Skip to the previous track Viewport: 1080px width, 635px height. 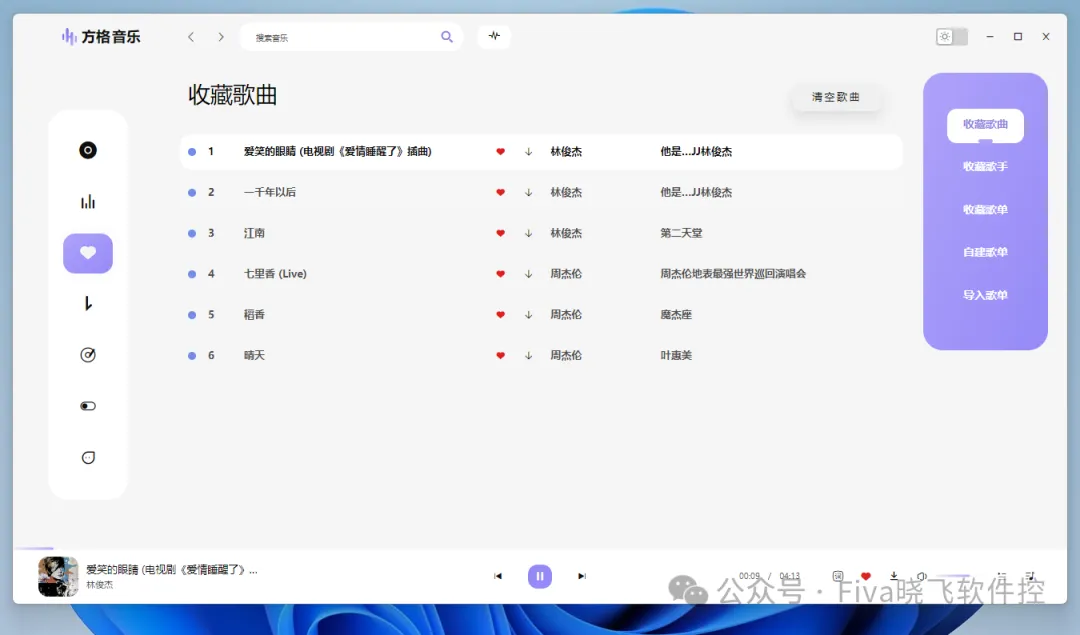(498, 576)
